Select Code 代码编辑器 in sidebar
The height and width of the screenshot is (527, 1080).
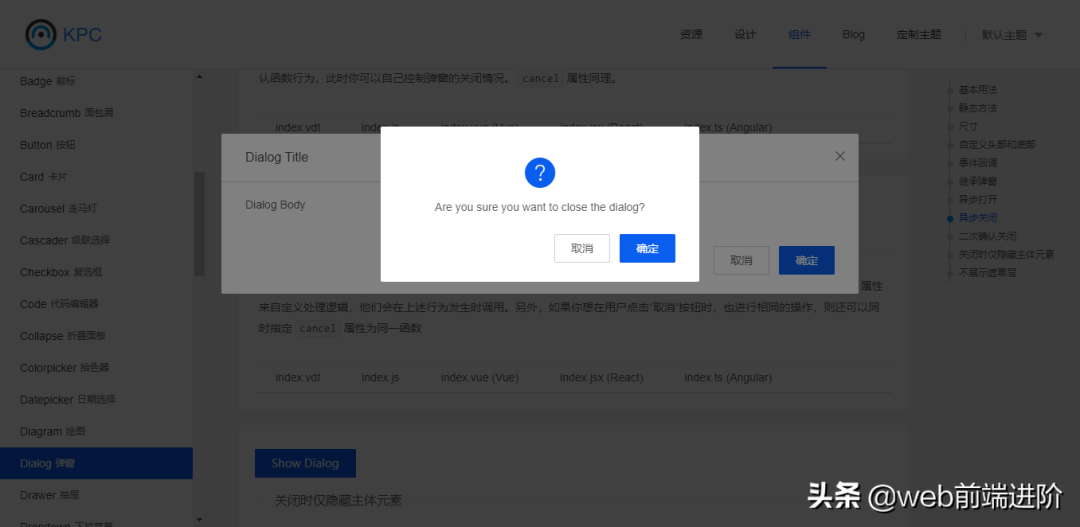[96, 304]
